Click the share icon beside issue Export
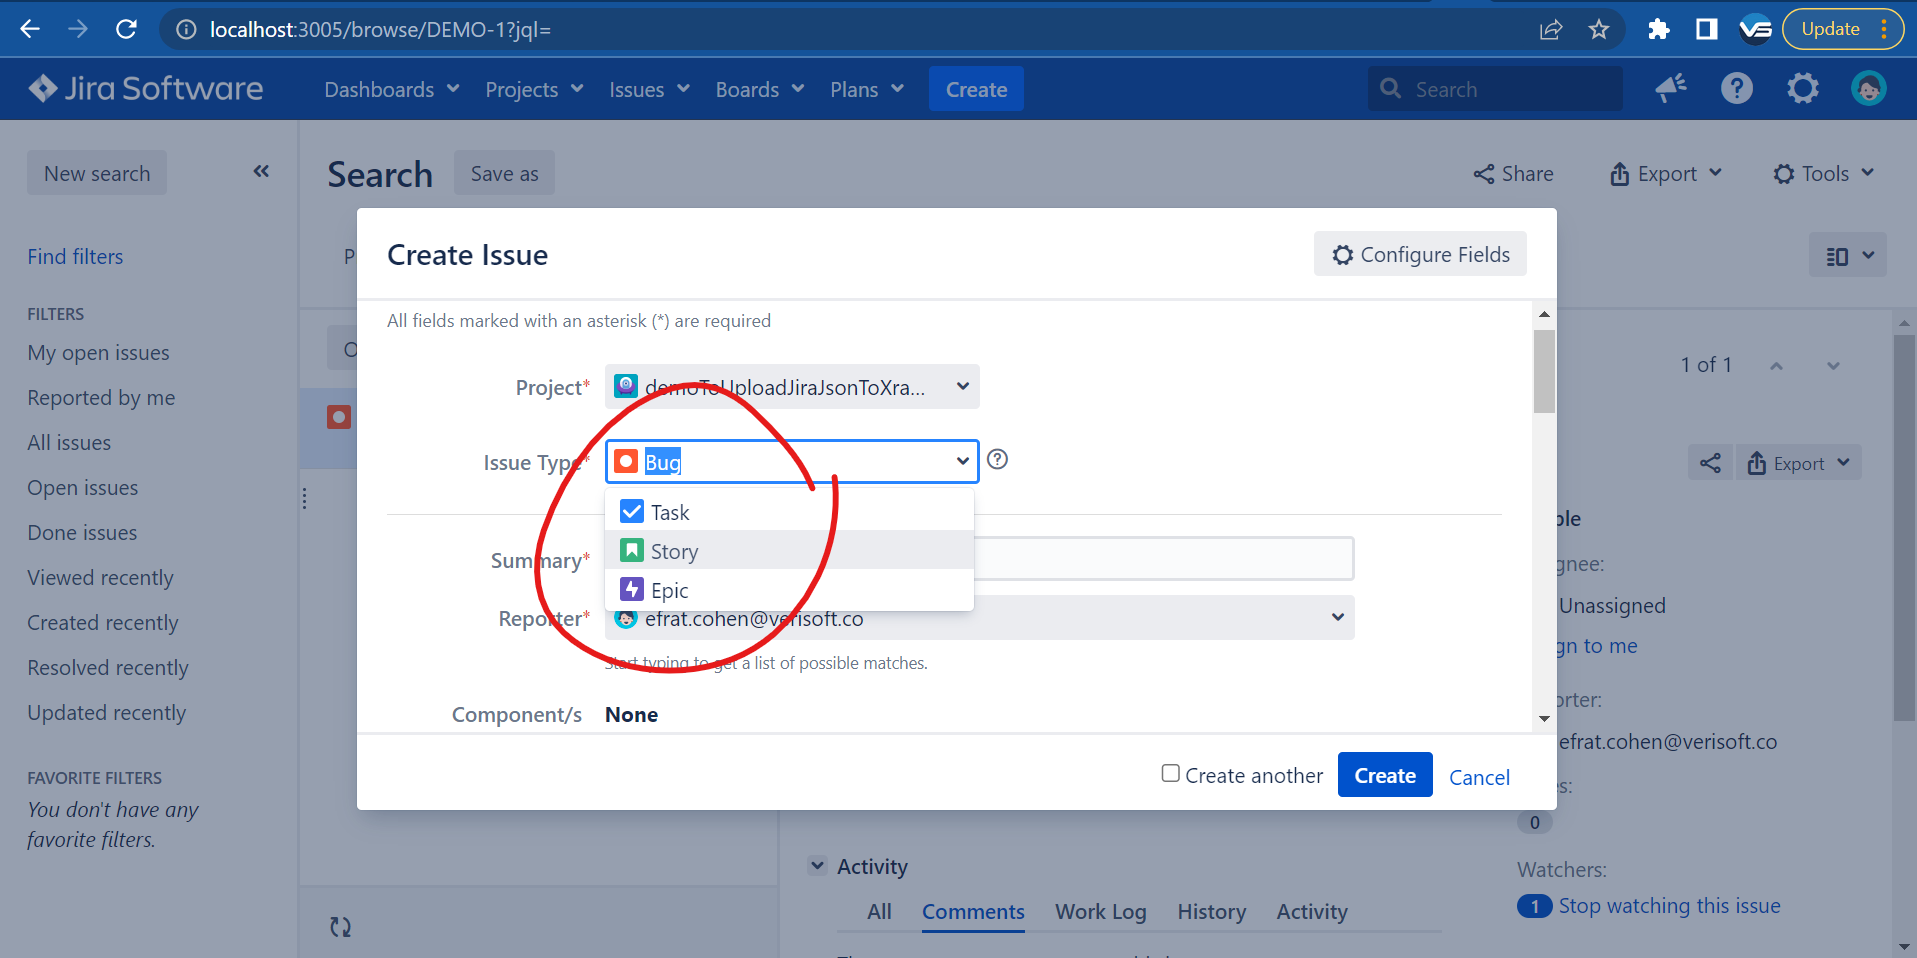The height and width of the screenshot is (958, 1917). click(x=1711, y=463)
